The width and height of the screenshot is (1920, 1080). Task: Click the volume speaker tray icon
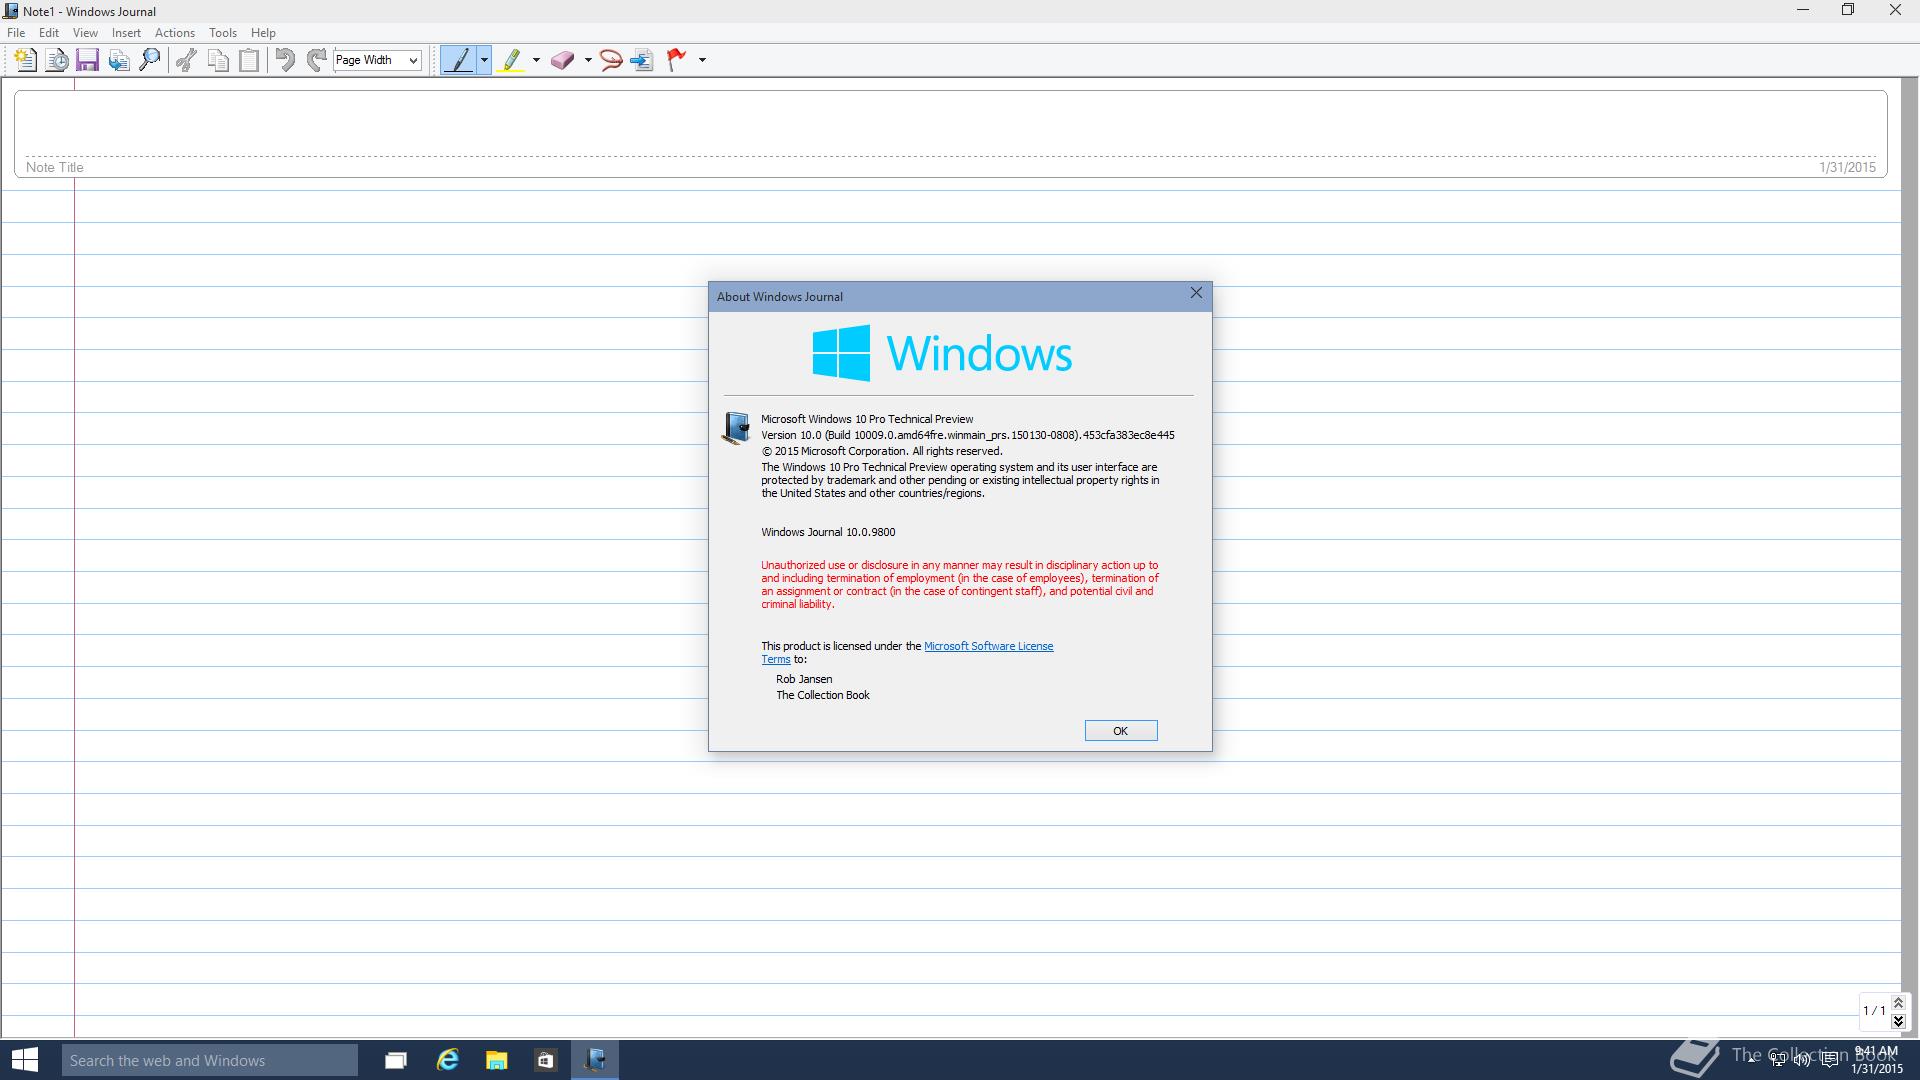coord(1802,1060)
